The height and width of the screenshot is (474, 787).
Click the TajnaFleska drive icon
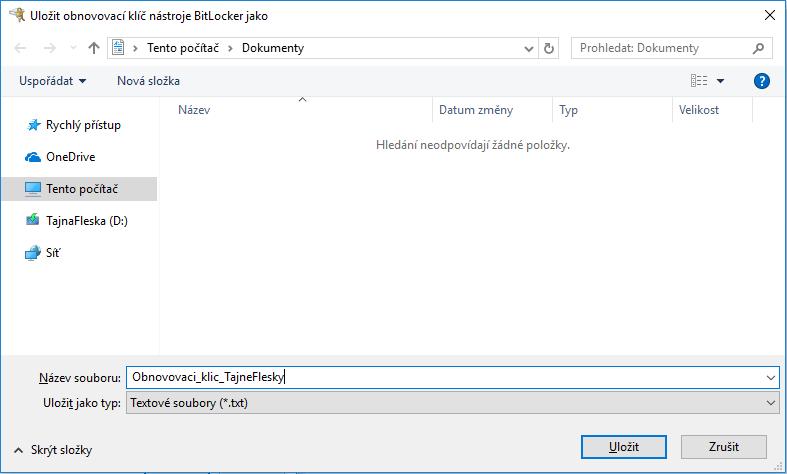pyautogui.click(x=33, y=219)
